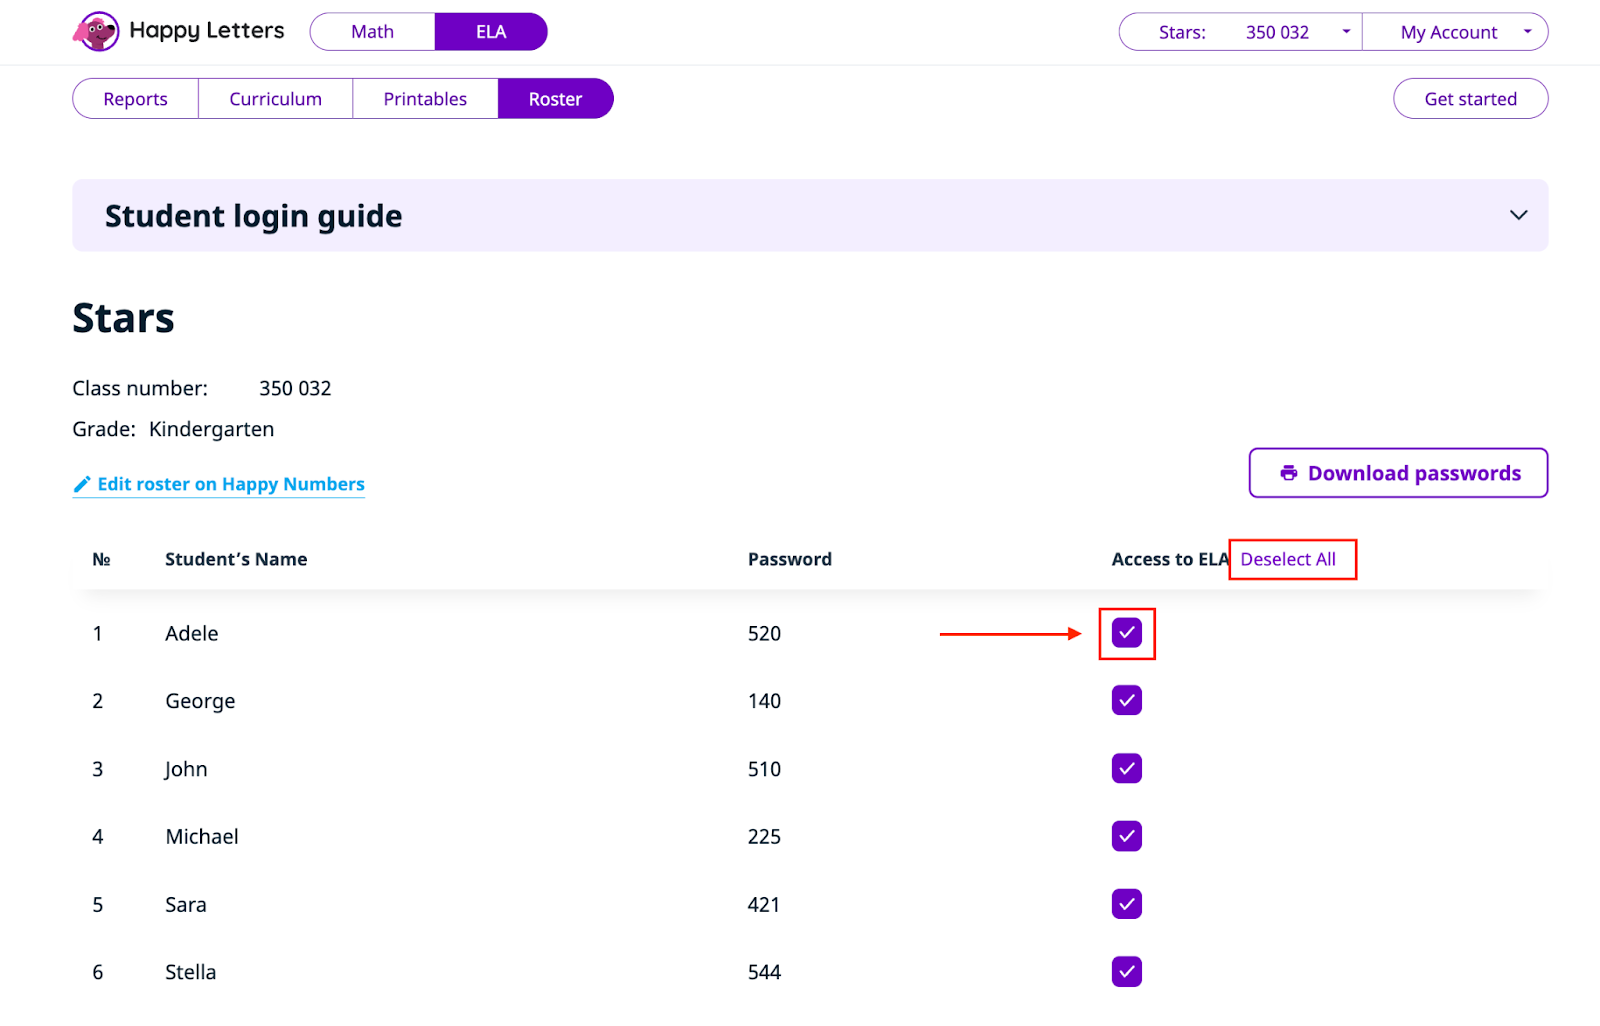Viewport: 1600px width, 1026px height.
Task: Uncheck ELA access for Adele
Action: [1126, 633]
